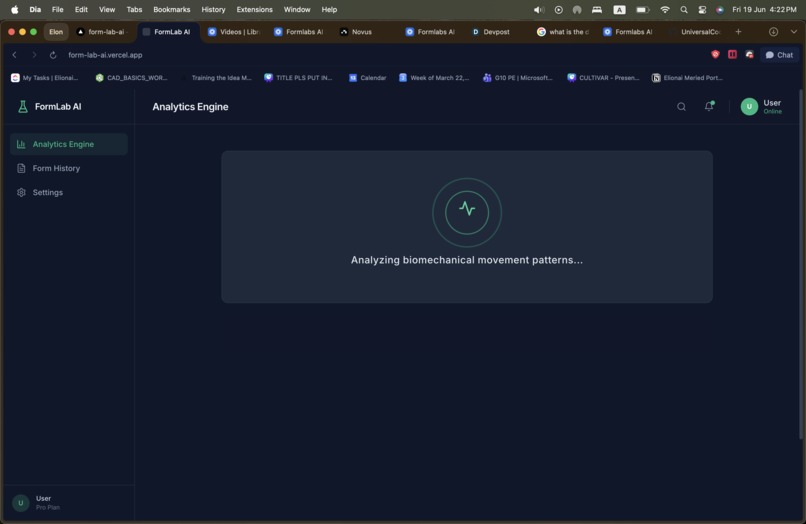Switch to the 'what is the' Google tab

pyautogui.click(x=564, y=32)
